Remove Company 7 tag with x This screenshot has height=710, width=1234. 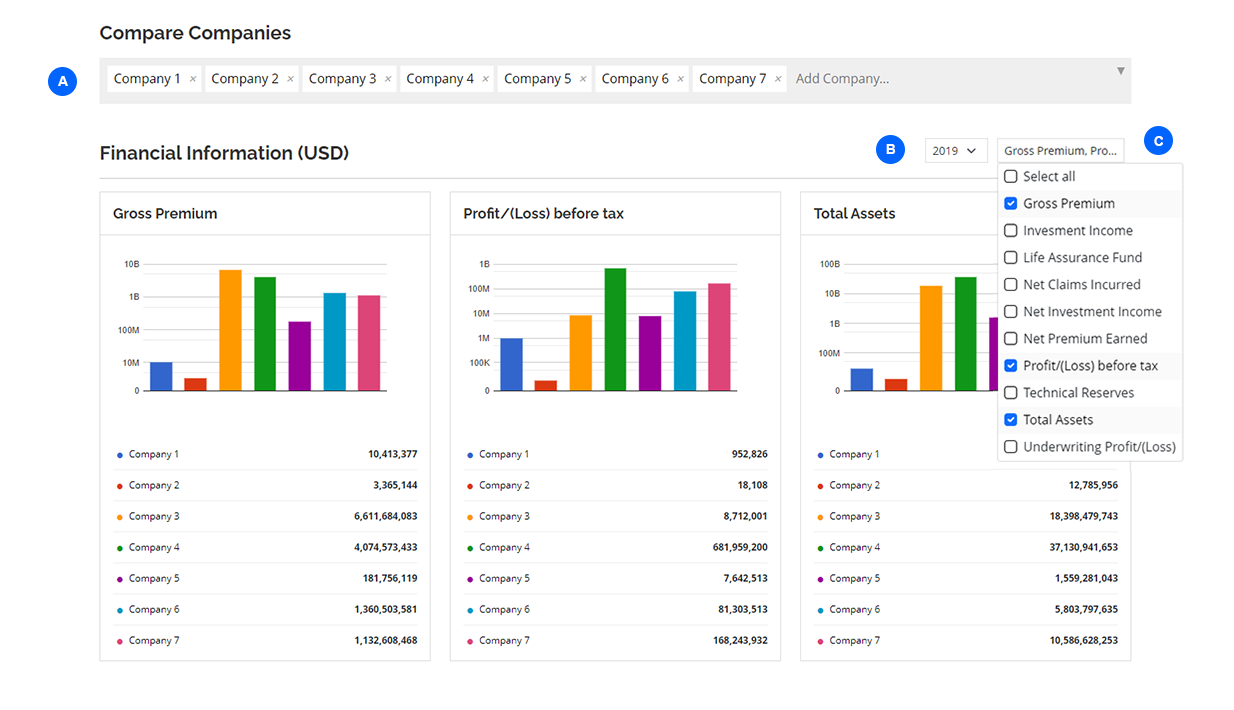[778, 79]
